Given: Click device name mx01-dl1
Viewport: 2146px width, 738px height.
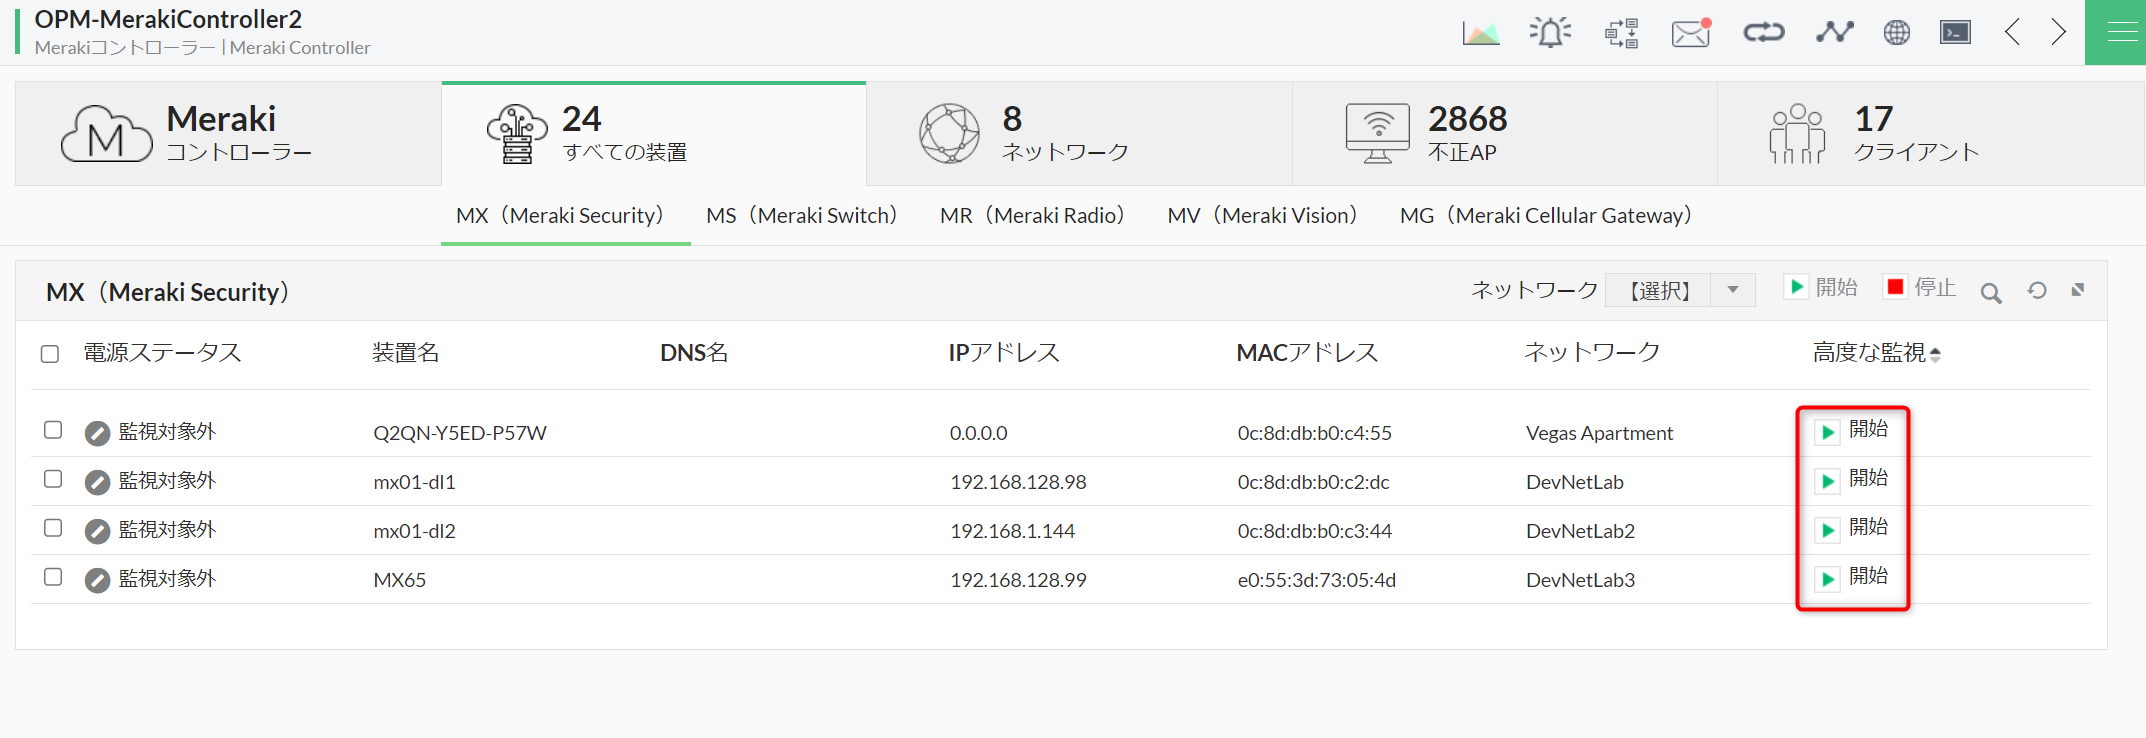Looking at the screenshot, I should [x=414, y=482].
